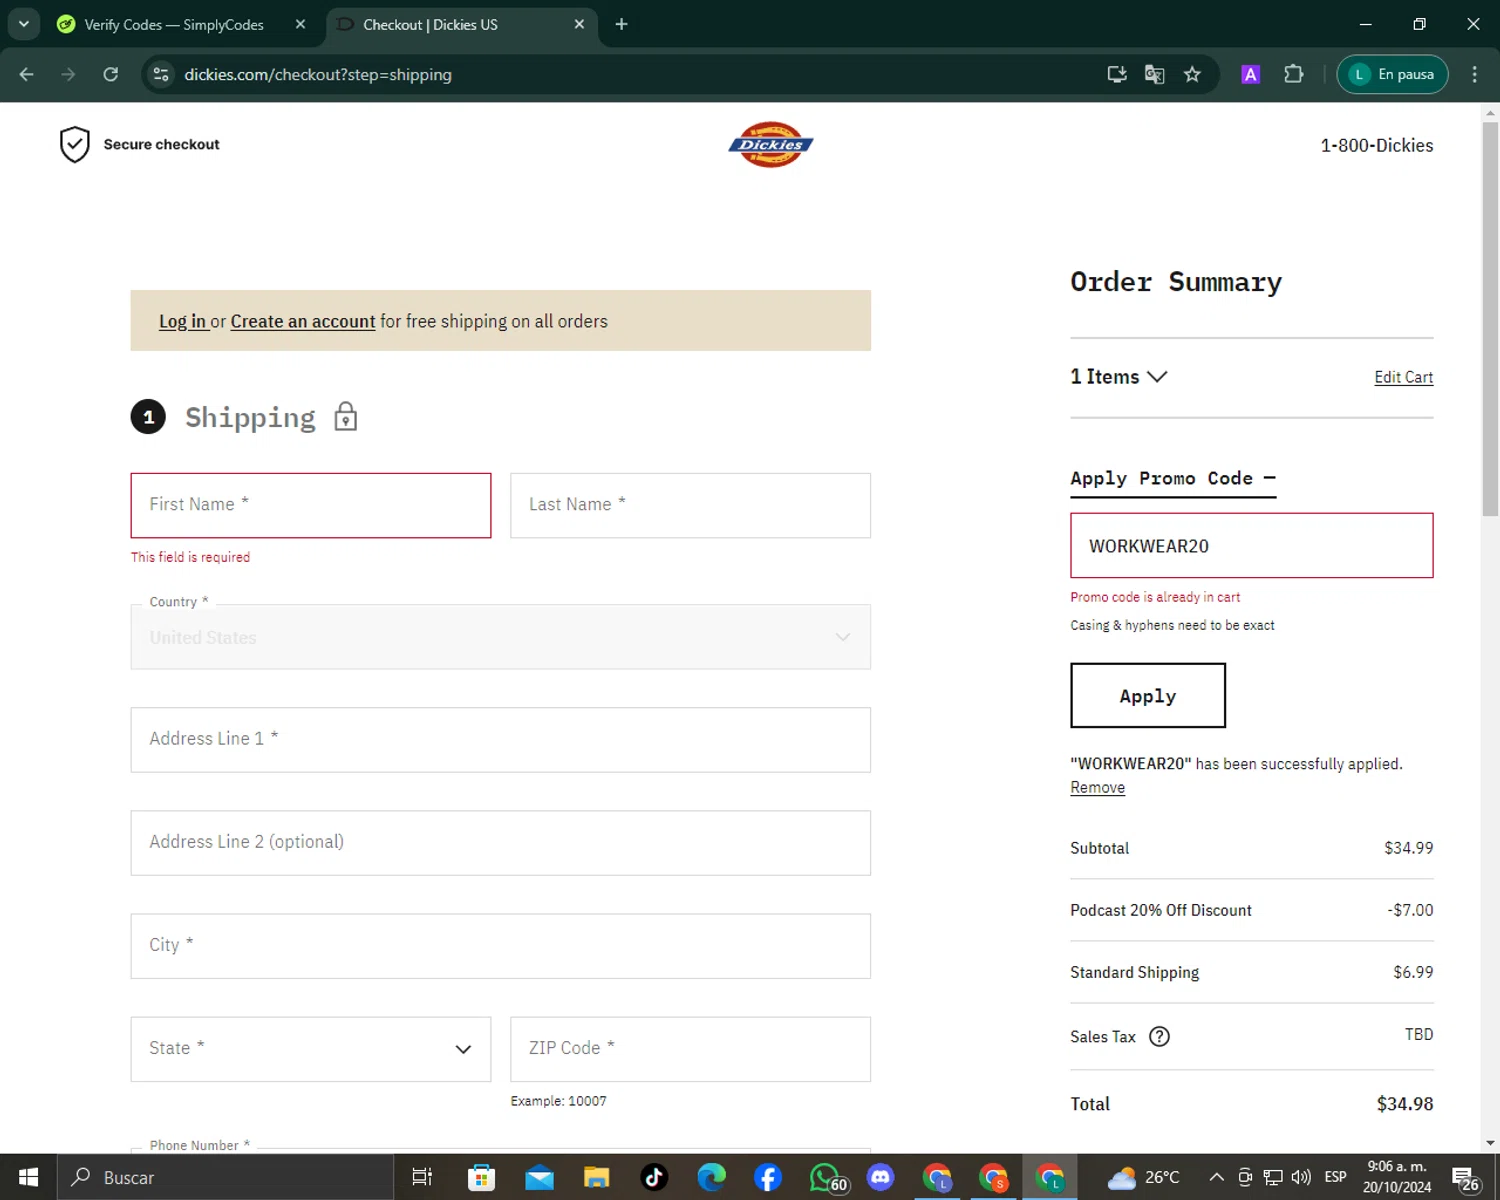Viewport: 1500px width, 1200px height.
Task: Click the Edit Cart link
Action: coord(1403,377)
